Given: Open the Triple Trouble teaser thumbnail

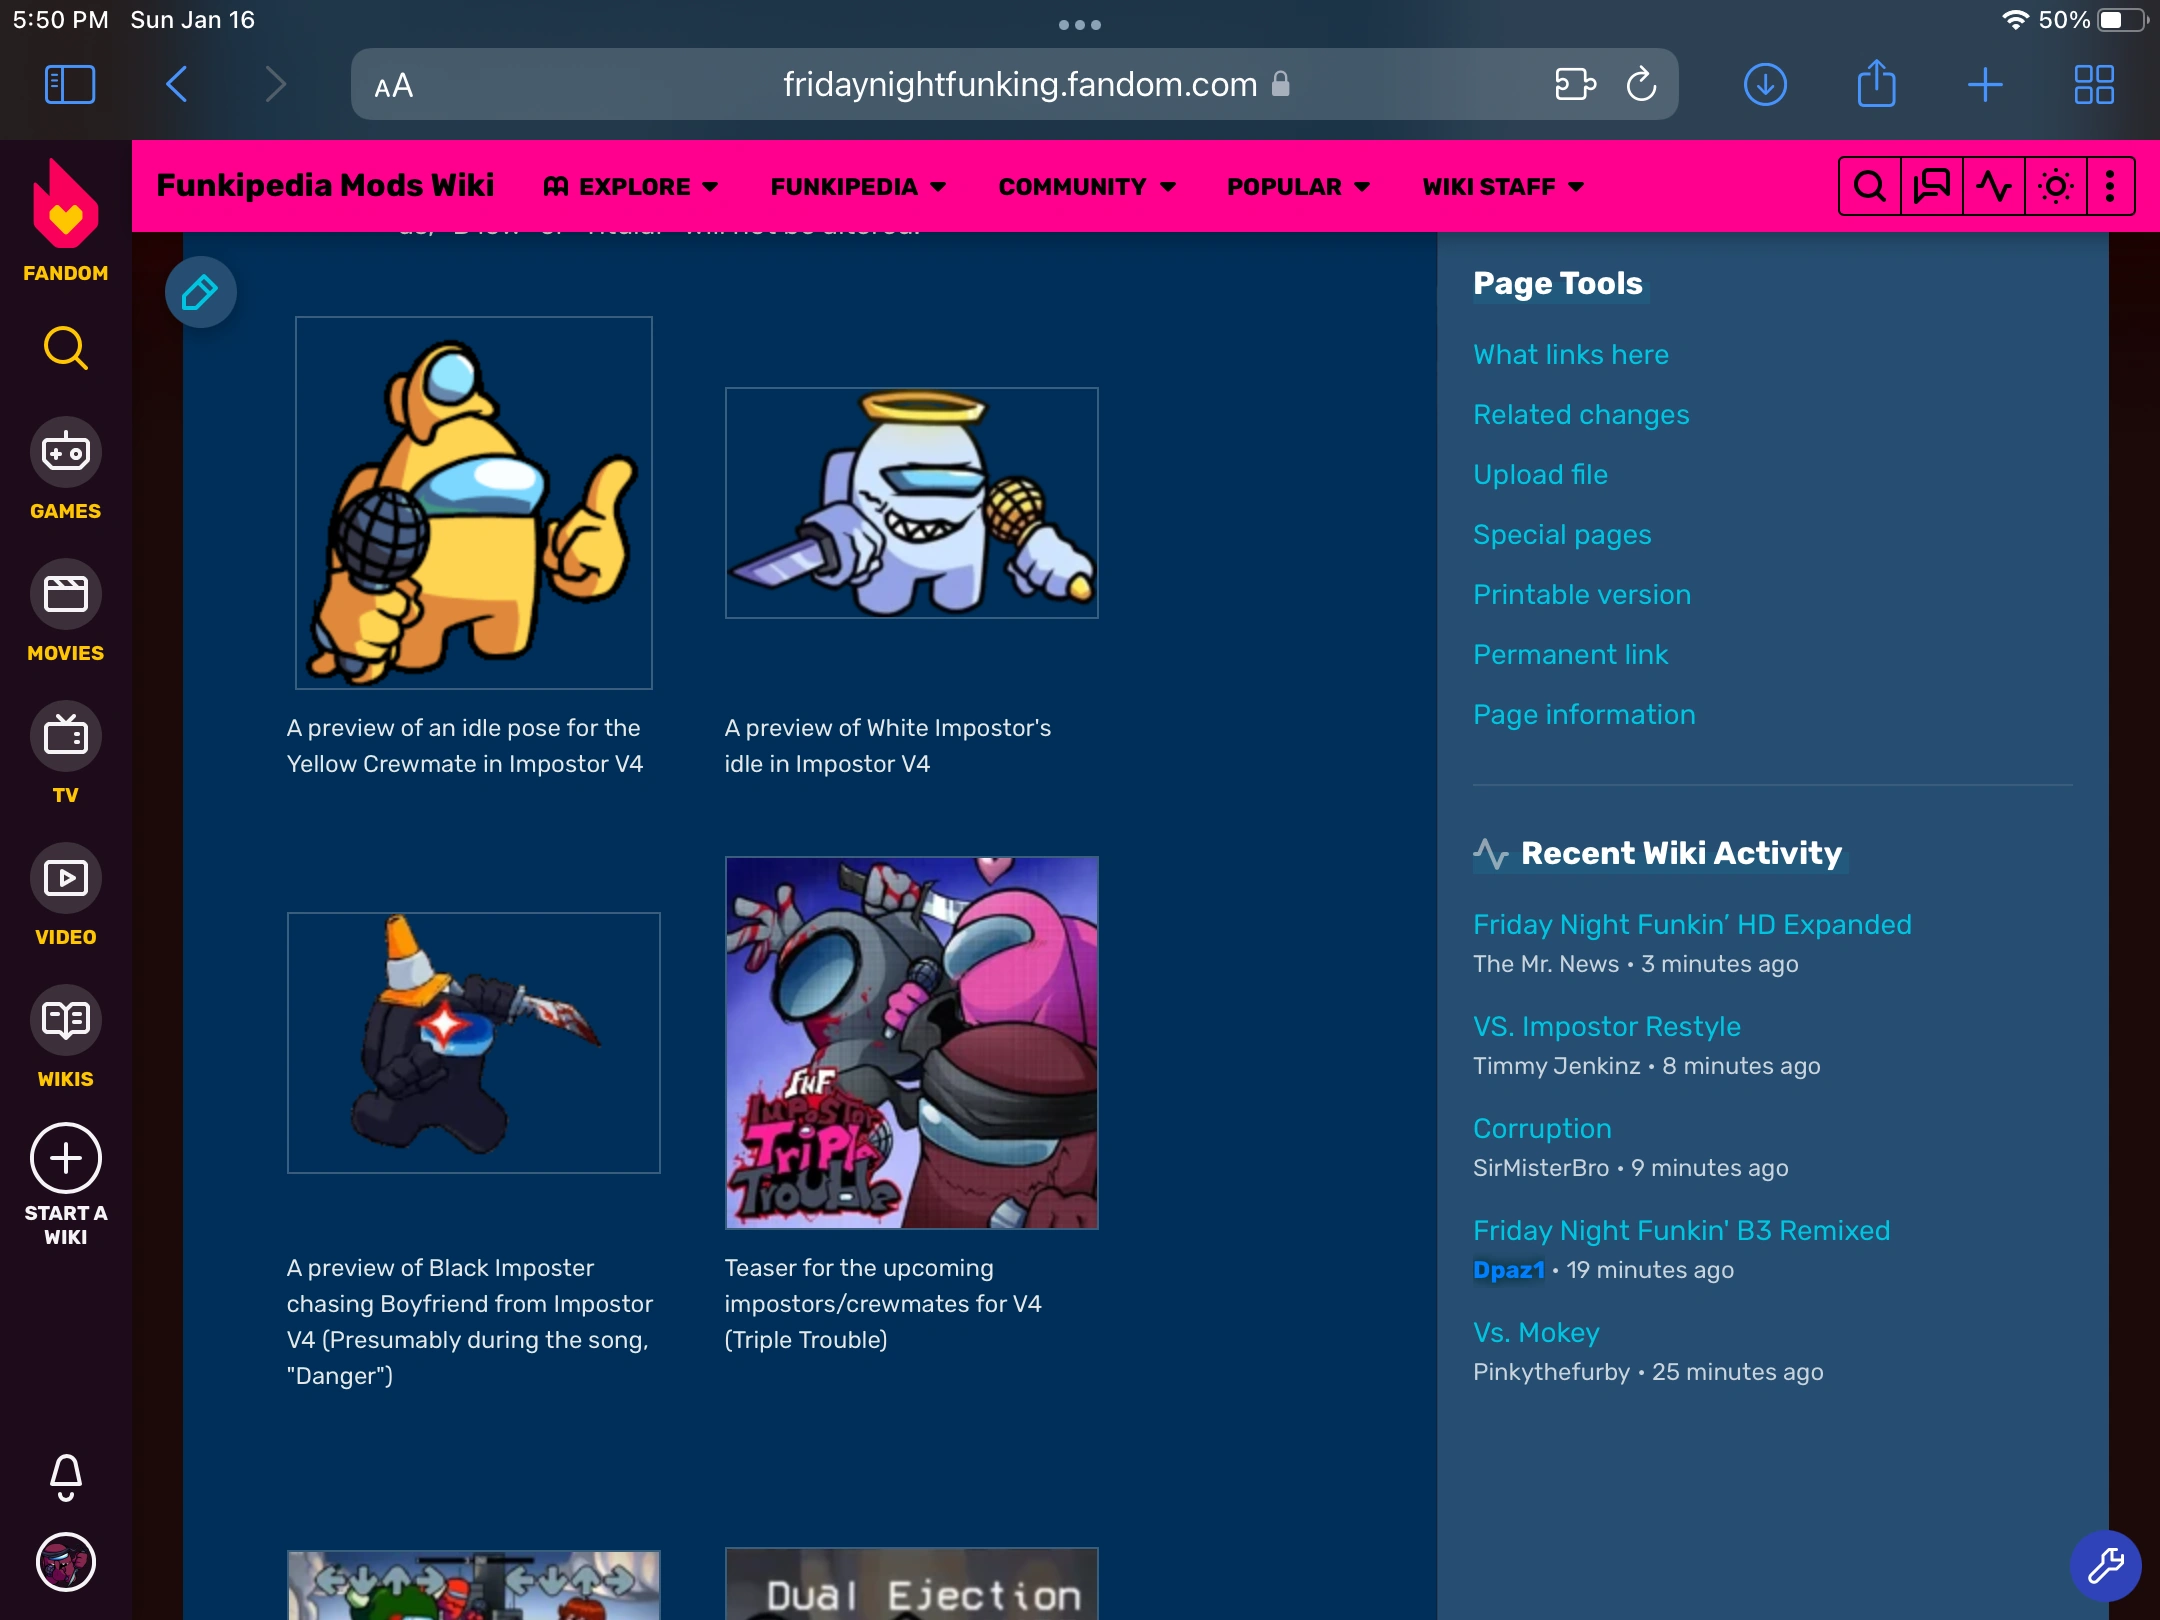Looking at the screenshot, I should click(911, 1042).
